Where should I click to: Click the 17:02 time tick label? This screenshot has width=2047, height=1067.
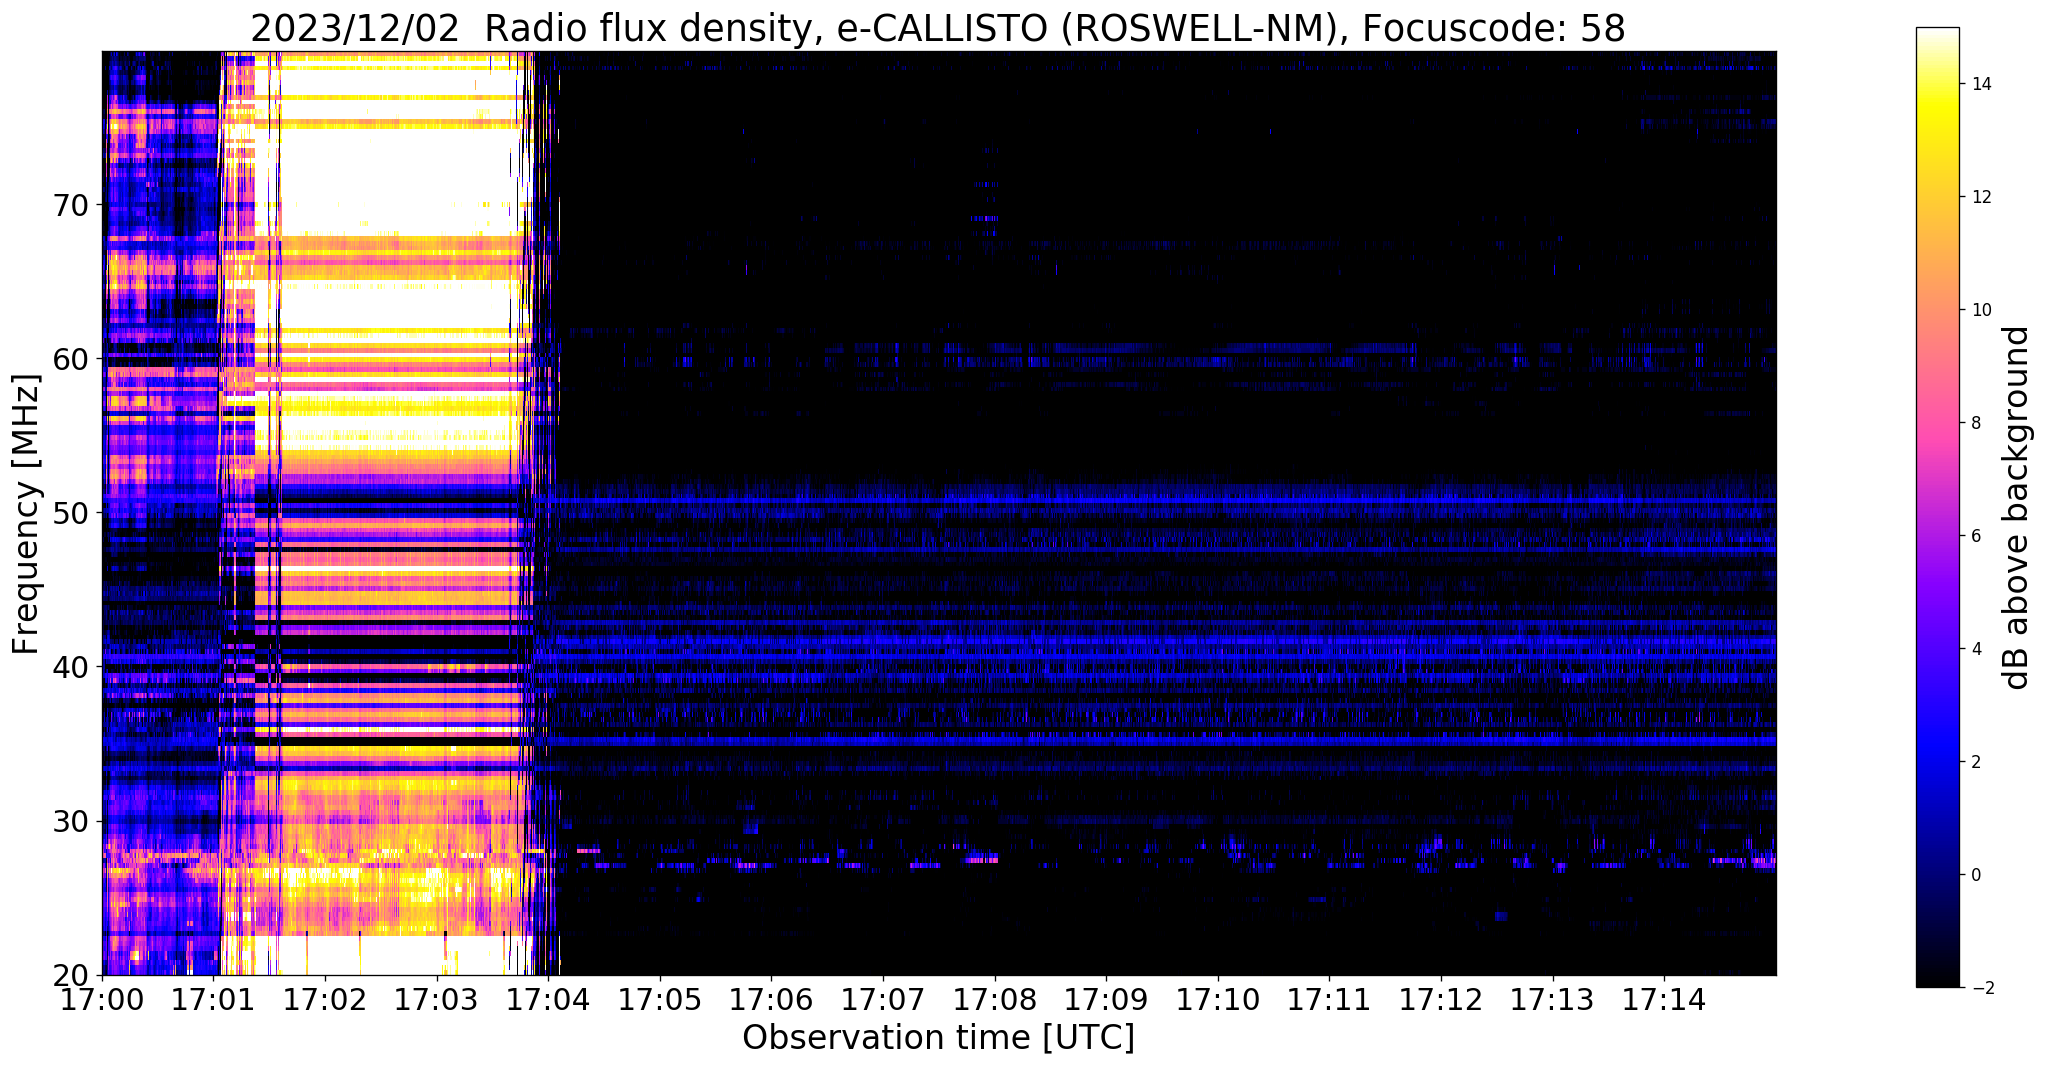(326, 998)
